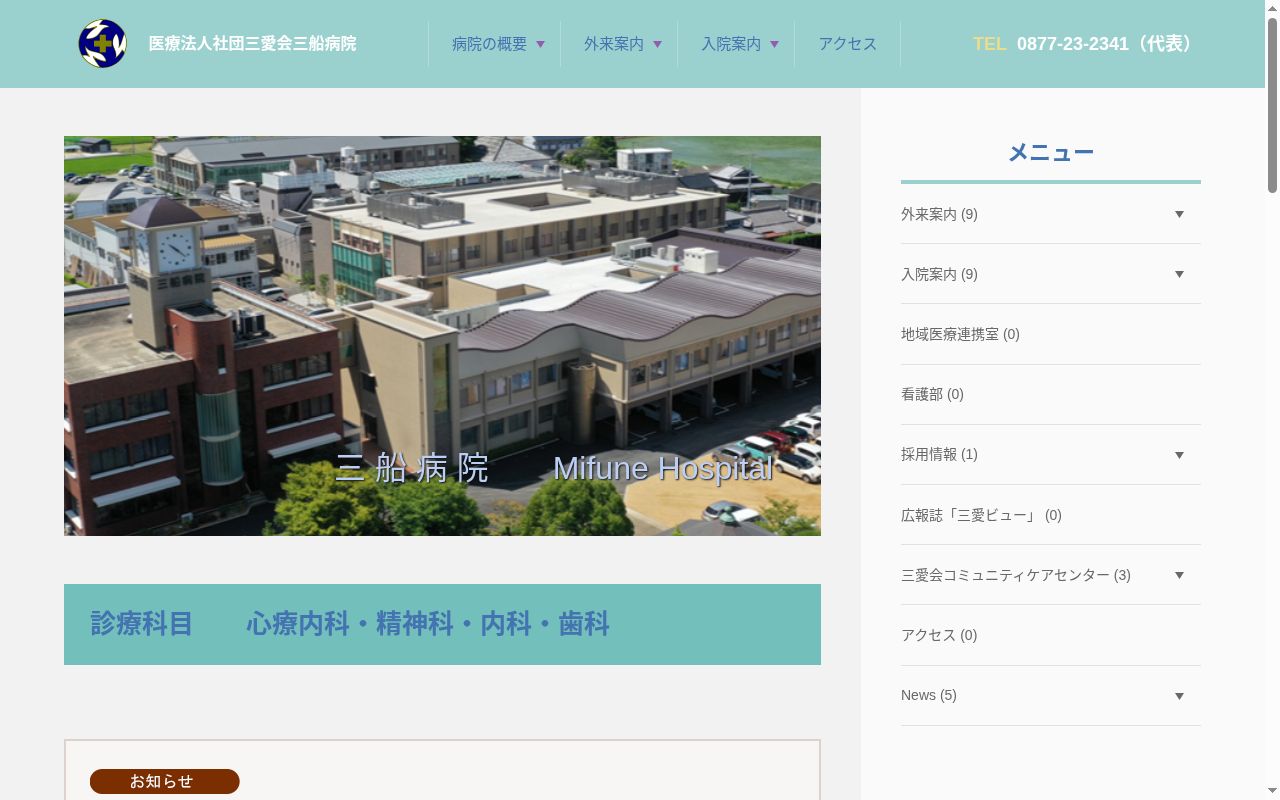Click the 診療科目 departments banner text

[x=350, y=624]
